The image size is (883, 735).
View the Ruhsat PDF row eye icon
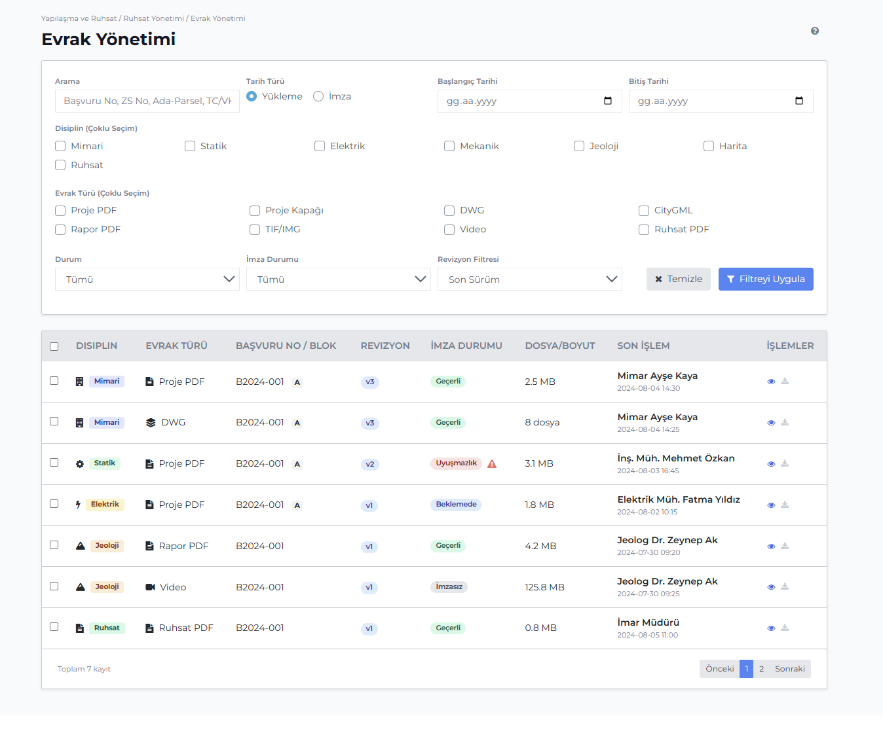click(x=771, y=628)
